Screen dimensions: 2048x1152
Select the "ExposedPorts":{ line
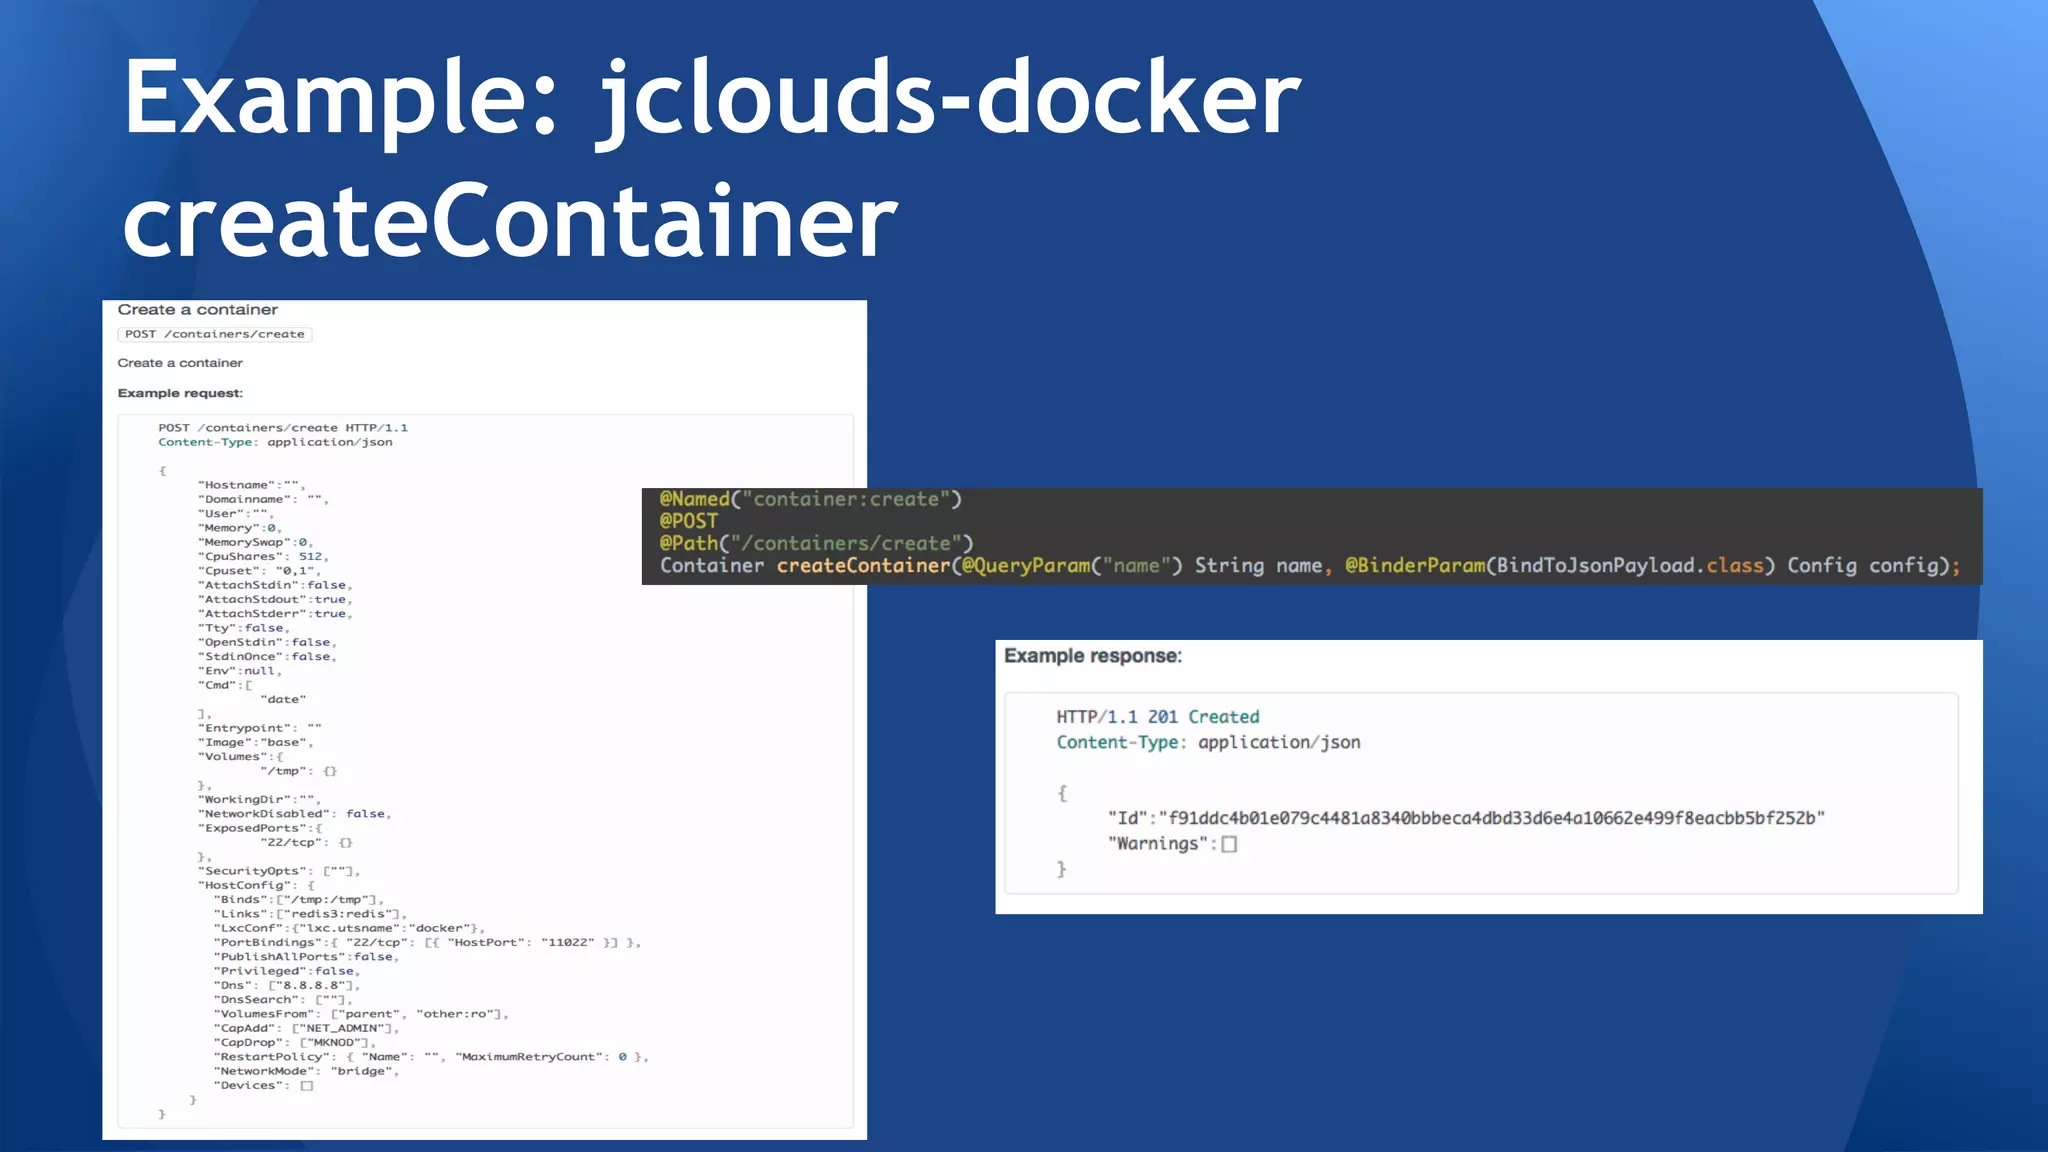coord(259,828)
